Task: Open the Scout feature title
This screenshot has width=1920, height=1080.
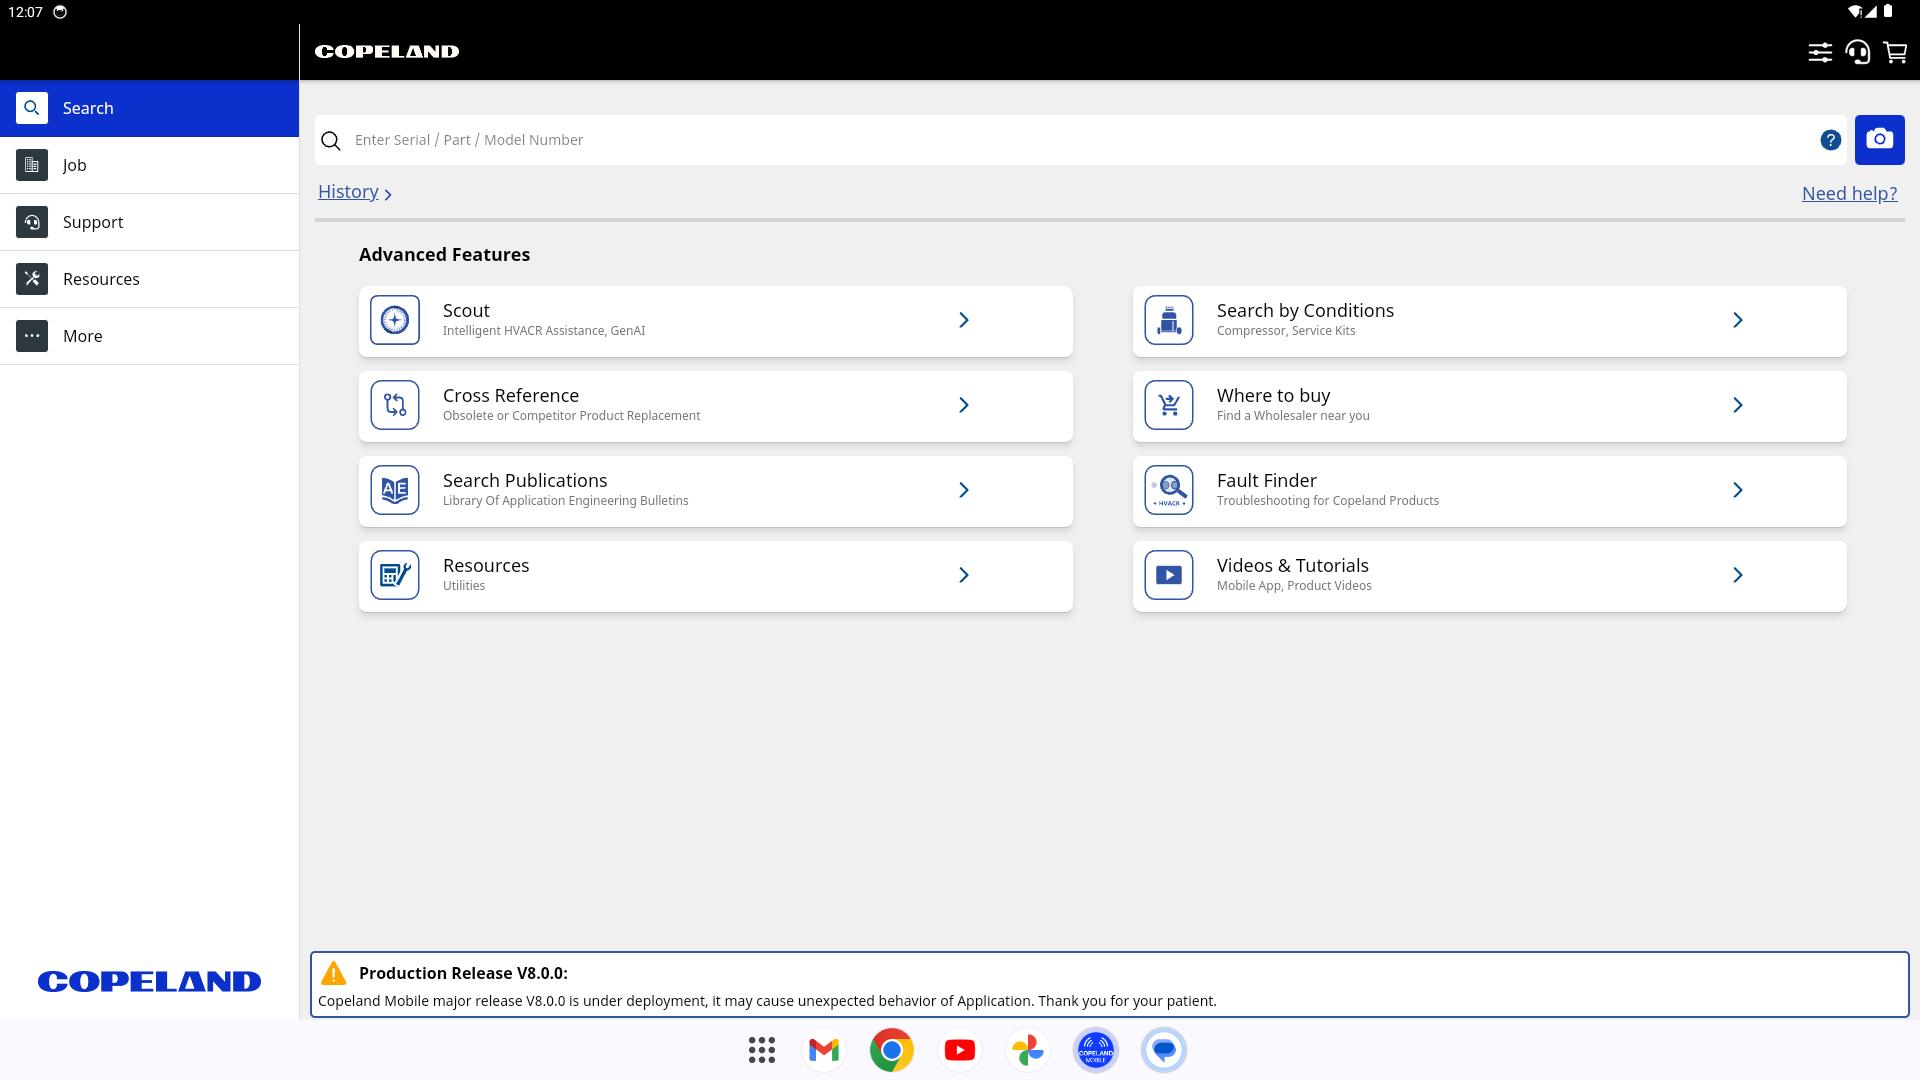Action: pyautogui.click(x=466, y=311)
